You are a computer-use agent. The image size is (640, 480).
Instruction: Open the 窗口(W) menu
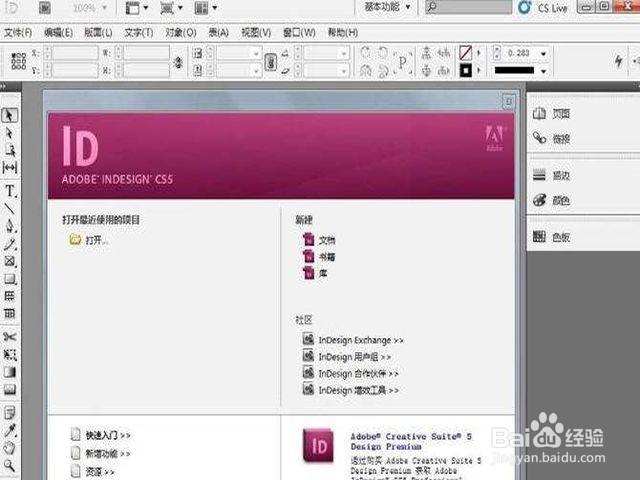(299, 33)
